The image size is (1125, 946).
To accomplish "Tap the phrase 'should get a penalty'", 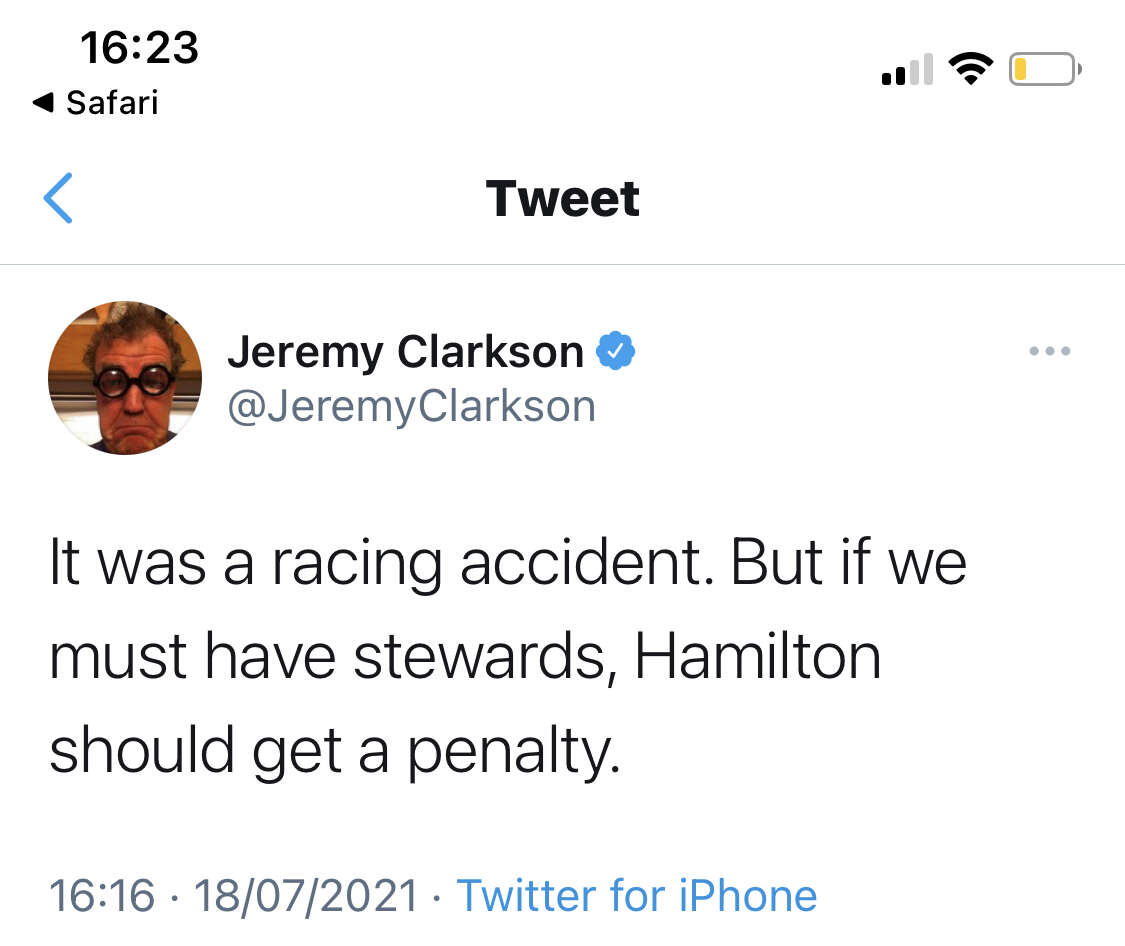I will tap(334, 751).
